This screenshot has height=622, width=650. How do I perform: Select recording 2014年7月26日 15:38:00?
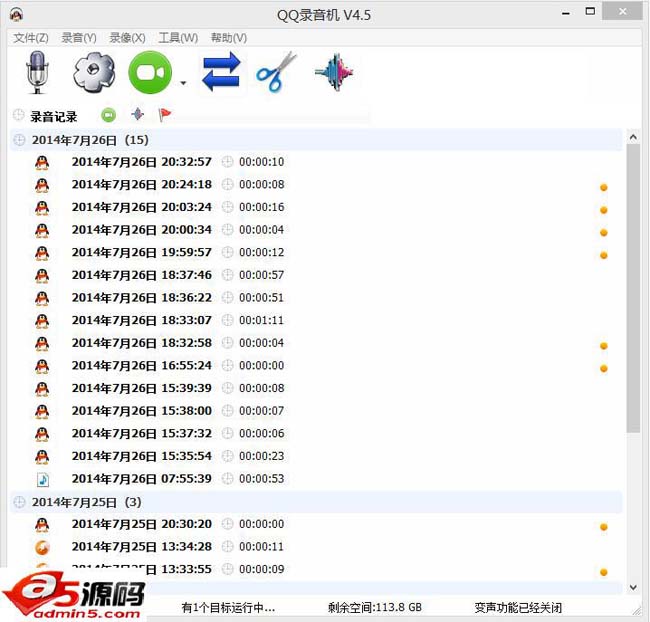tap(142, 411)
